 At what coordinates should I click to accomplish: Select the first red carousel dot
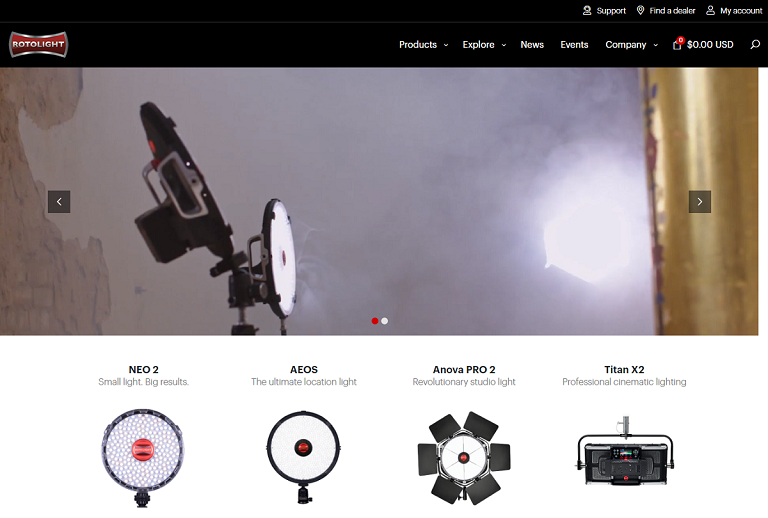pos(375,321)
